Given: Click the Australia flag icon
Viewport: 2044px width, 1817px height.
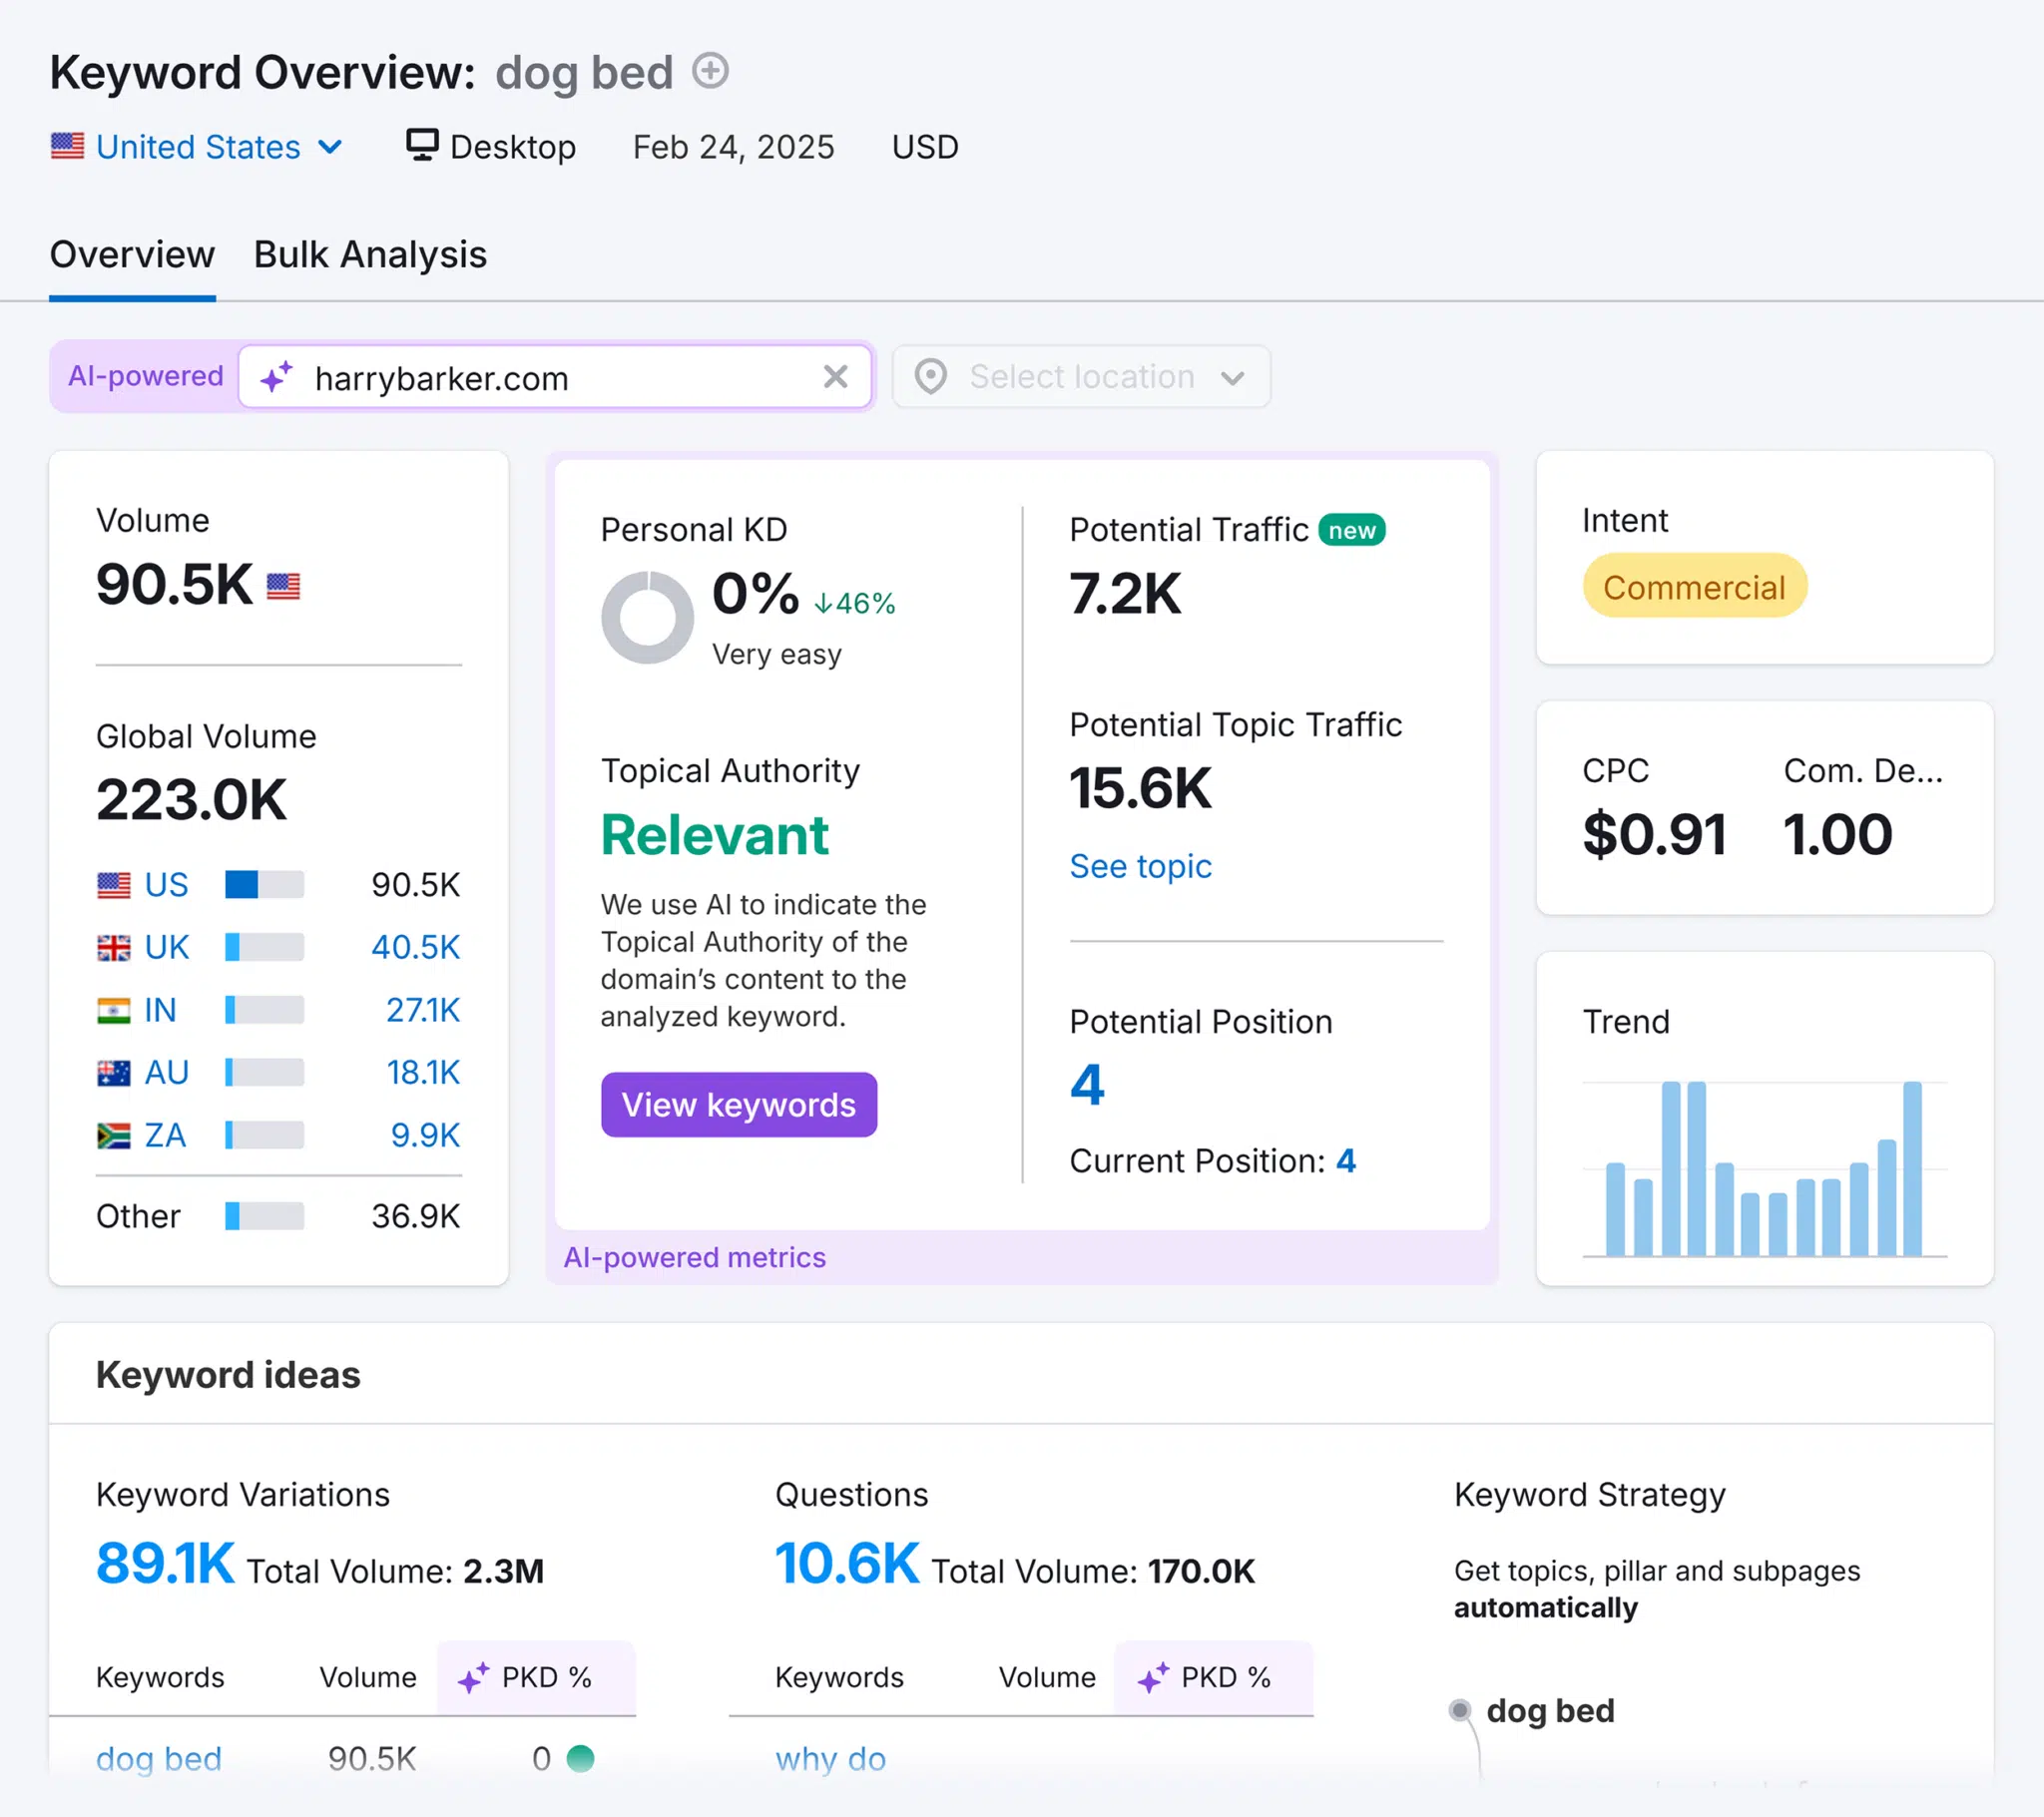Looking at the screenshot, I should 113,1073.
